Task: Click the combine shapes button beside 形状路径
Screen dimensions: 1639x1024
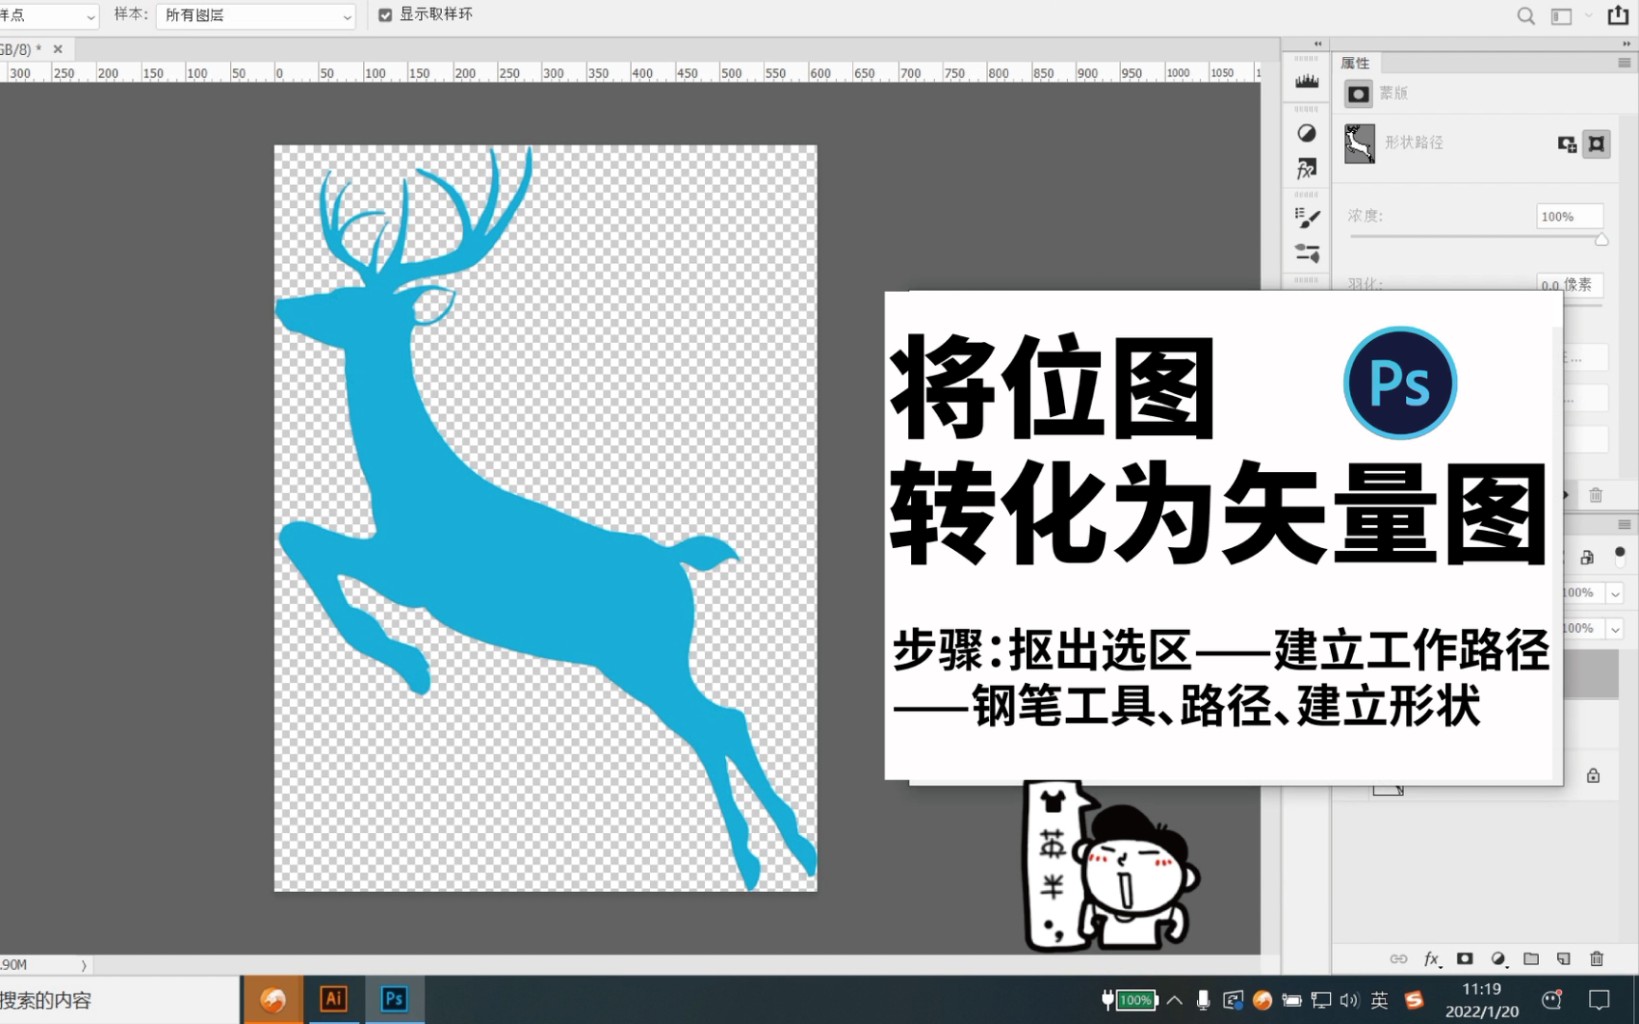Action: point(1566,145)
